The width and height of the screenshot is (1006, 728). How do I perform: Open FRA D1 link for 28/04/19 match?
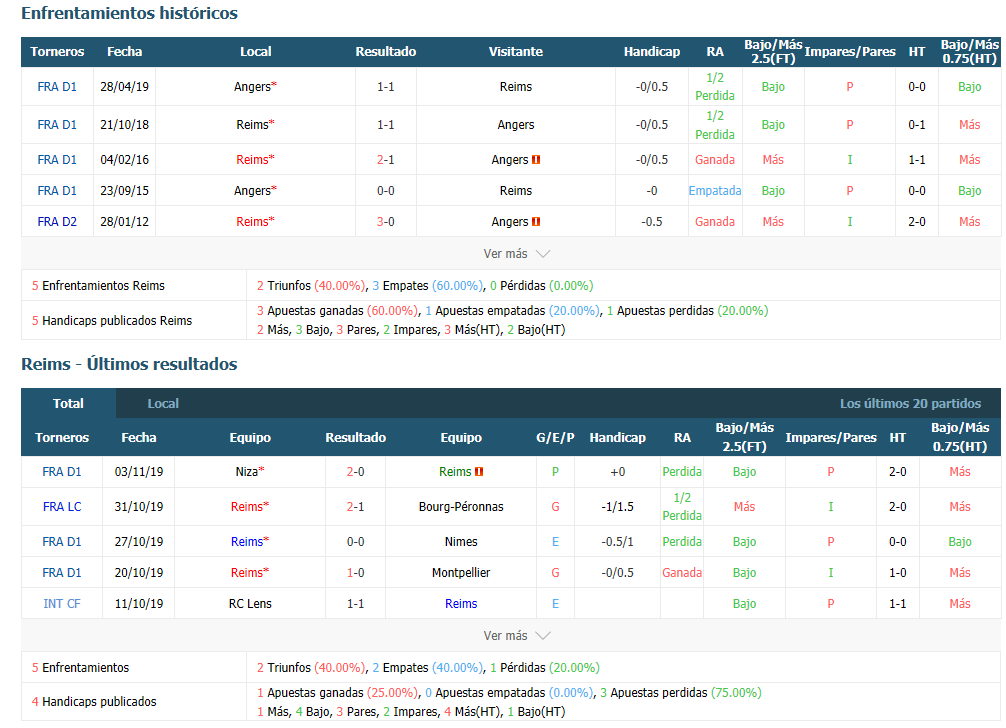coord(57,87)
